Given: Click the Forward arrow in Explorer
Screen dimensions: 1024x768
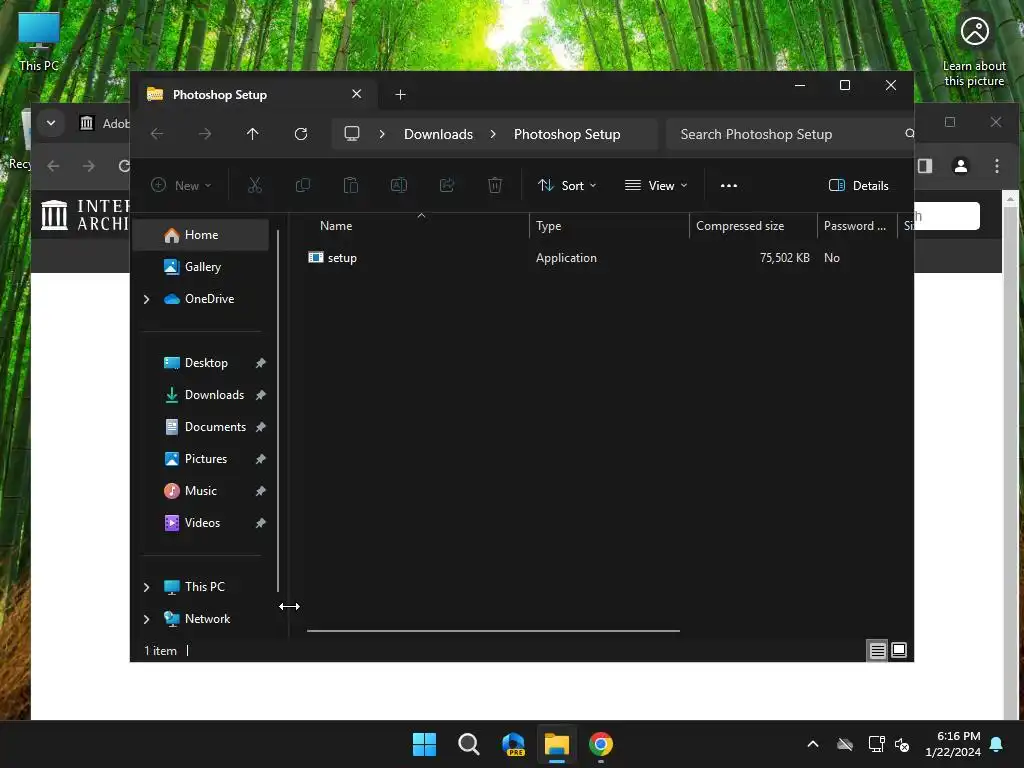Looking at the screenshot, I should click(x=205, y=134).
